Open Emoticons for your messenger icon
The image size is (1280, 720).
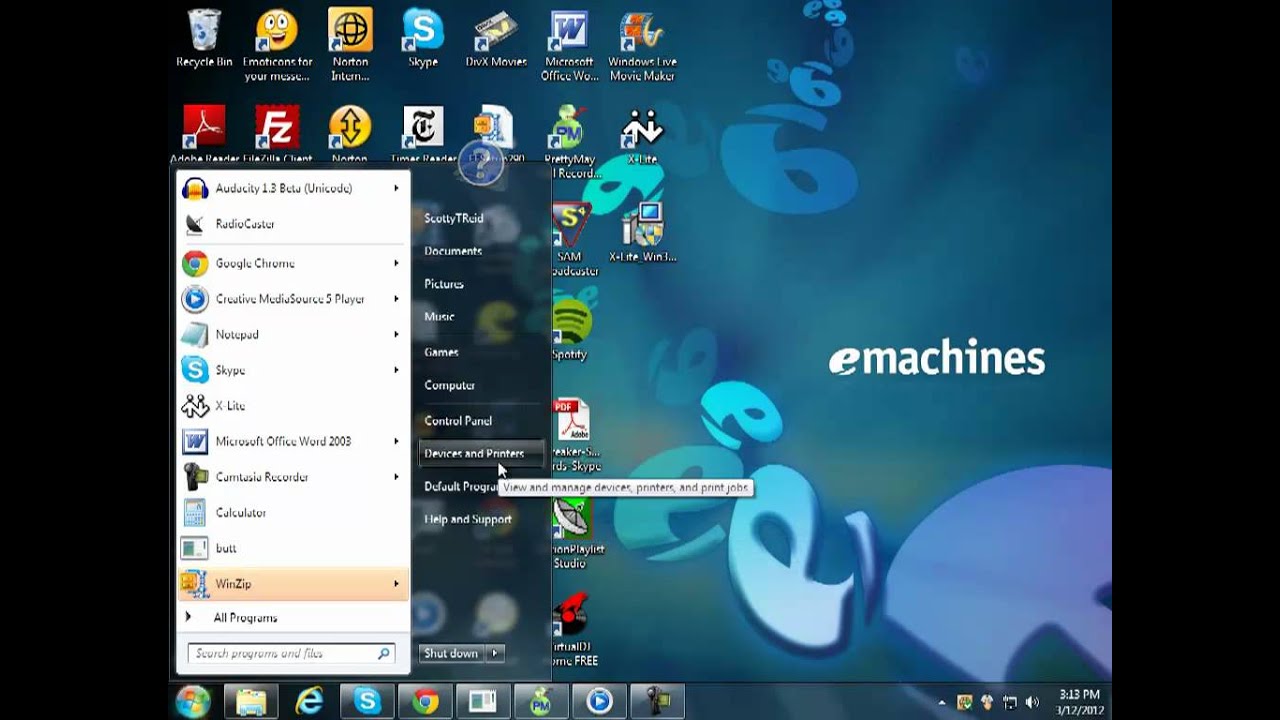(277, 45)
